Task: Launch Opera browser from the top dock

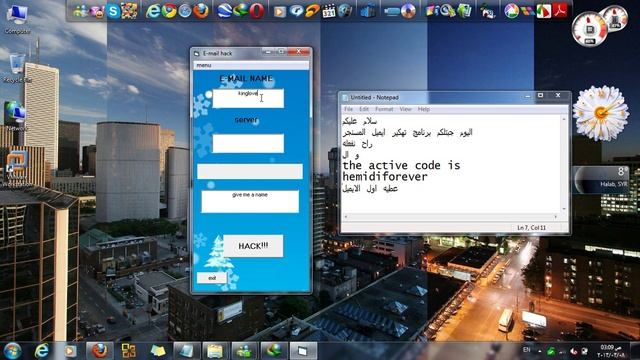Action: coord(257,11)
